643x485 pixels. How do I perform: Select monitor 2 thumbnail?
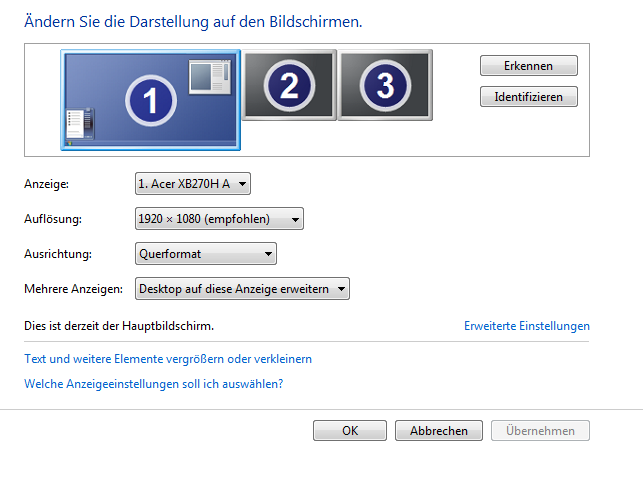[x=289, y=85]
